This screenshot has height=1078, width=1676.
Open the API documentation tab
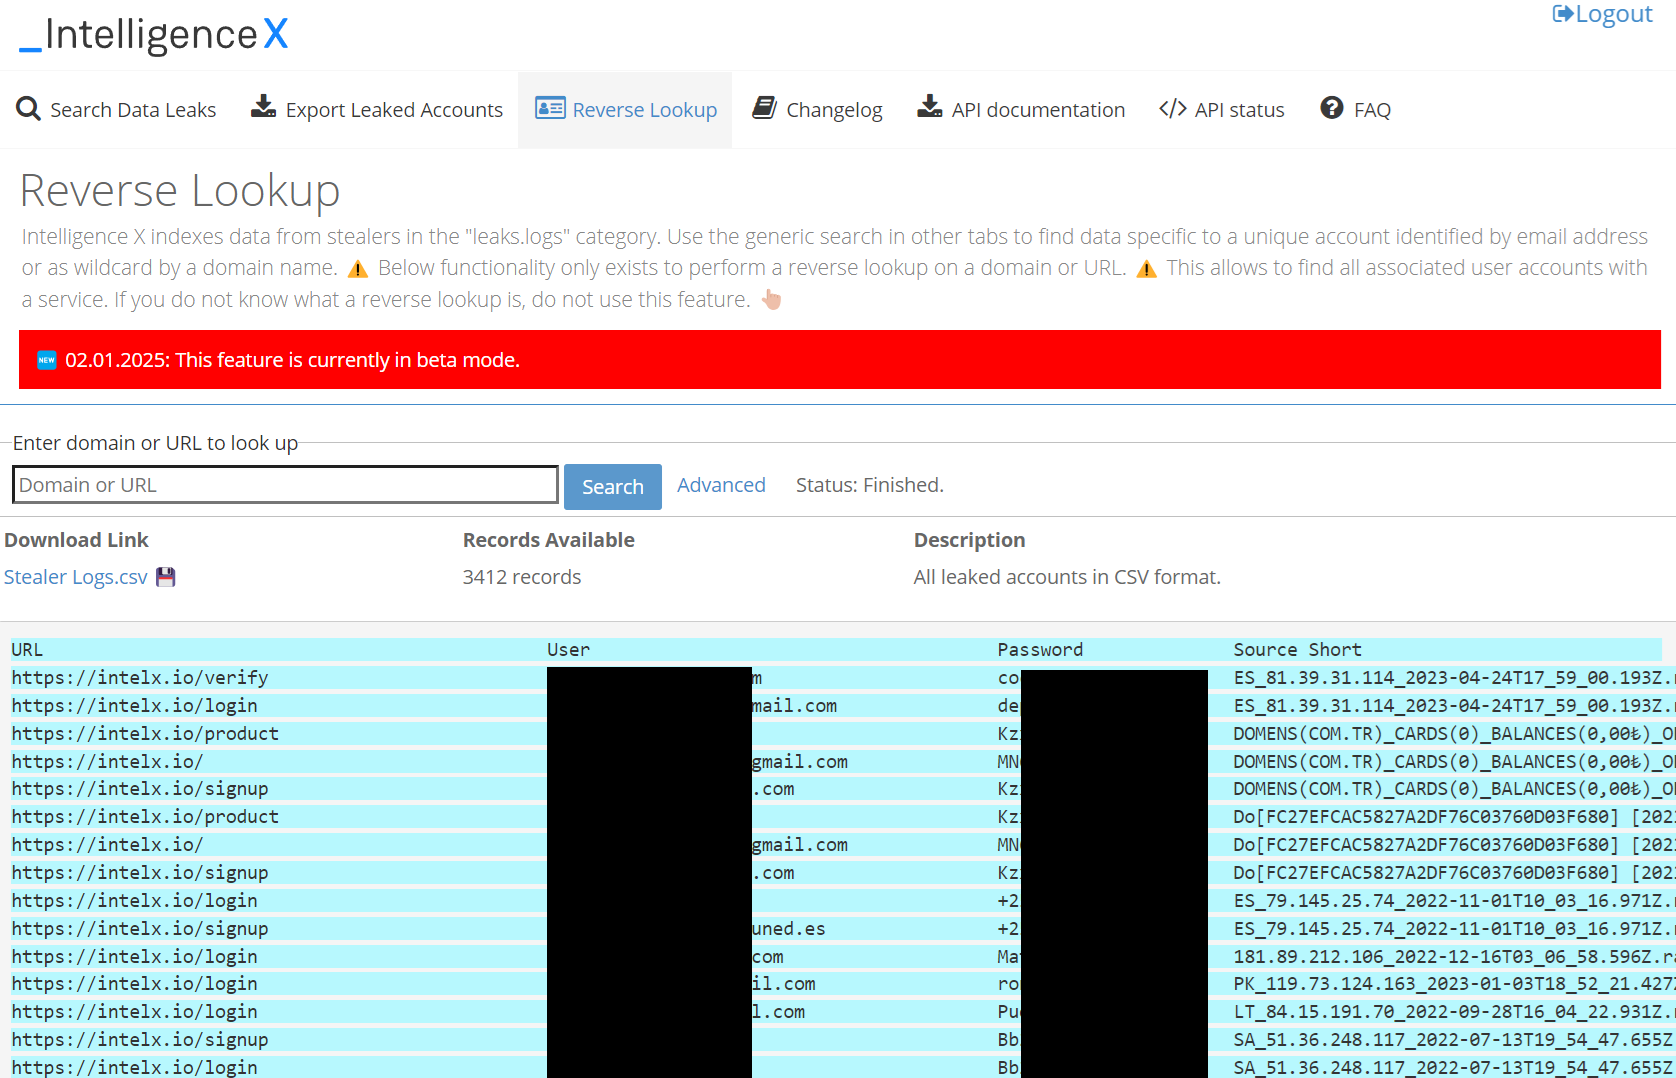pyautogui.click(x=1037, y=110)
